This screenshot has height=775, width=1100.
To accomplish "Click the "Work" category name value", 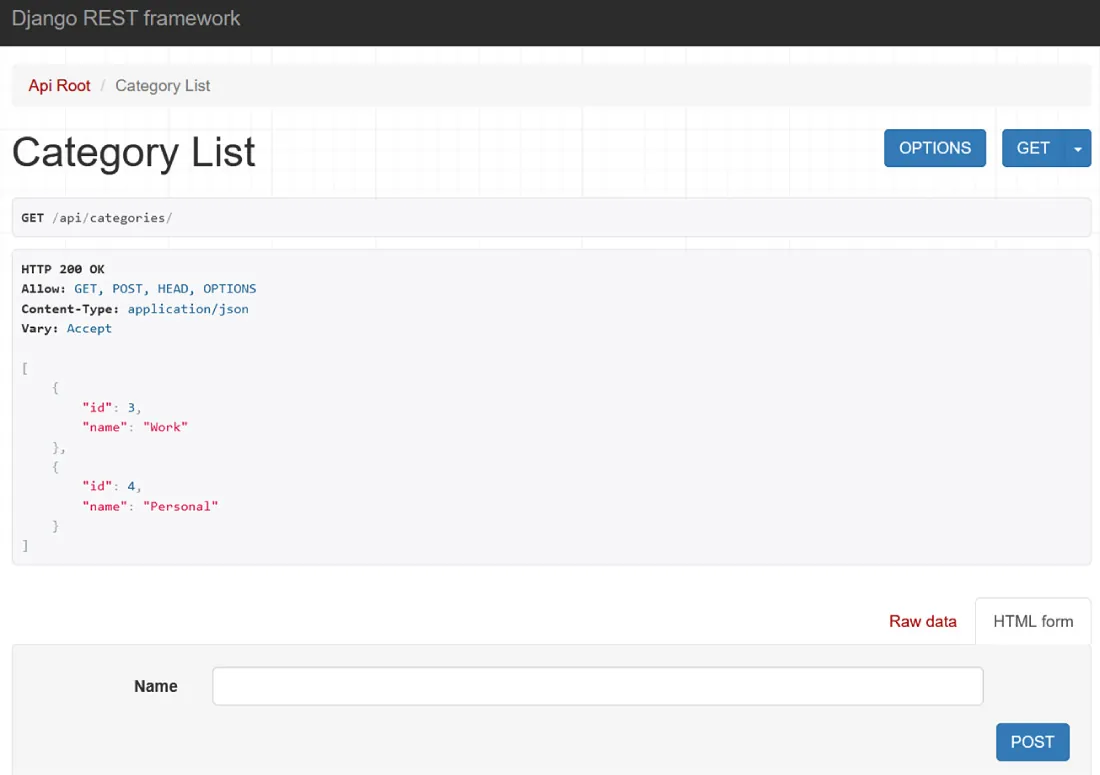I will 165,427.
